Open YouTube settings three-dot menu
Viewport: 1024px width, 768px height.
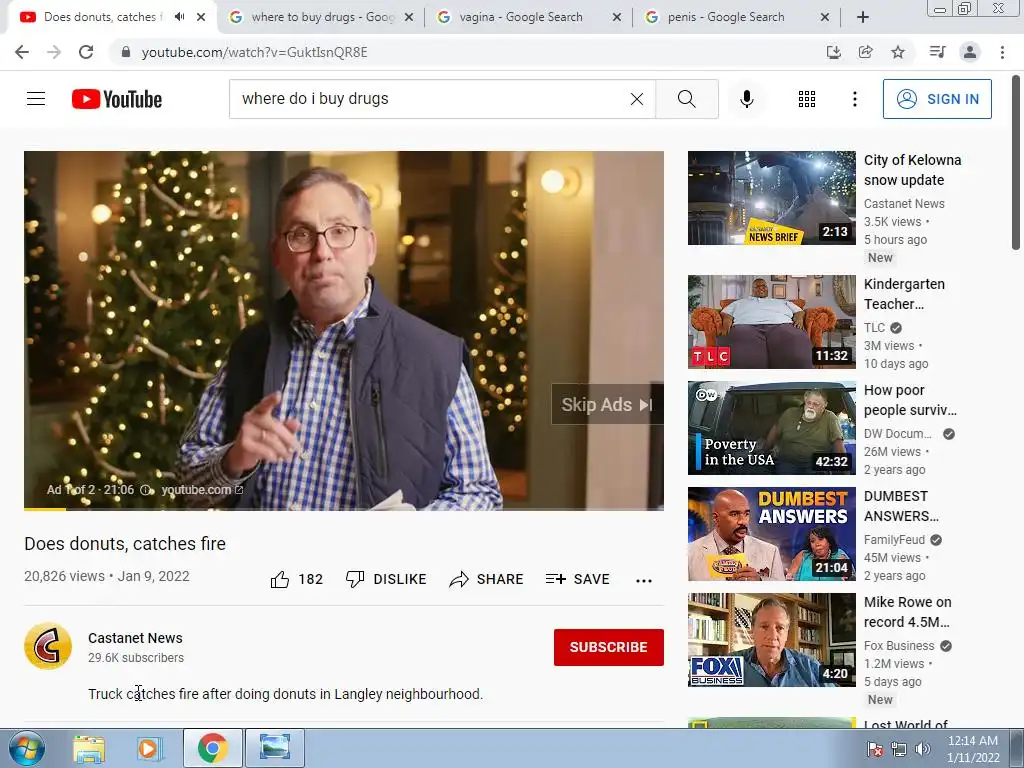pos(854,99)
